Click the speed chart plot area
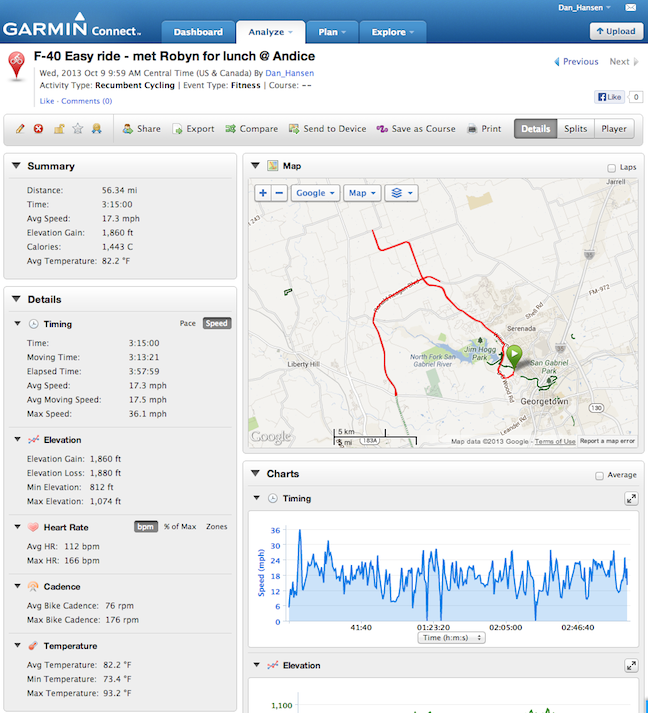 pyautogui.click(x=458, y=575)
